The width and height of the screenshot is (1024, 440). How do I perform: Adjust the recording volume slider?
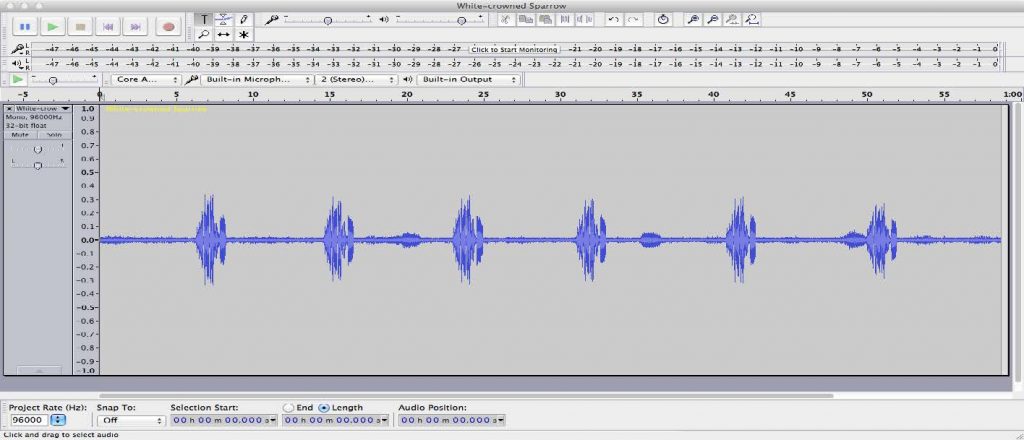click(x=327, y=20)
